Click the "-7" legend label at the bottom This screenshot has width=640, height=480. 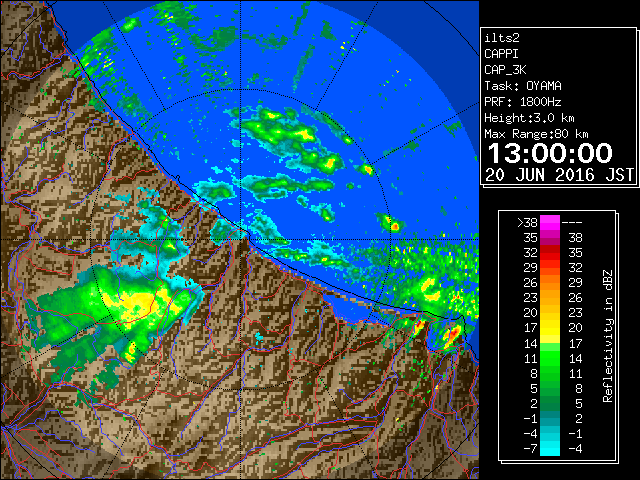tap(530, 449)
